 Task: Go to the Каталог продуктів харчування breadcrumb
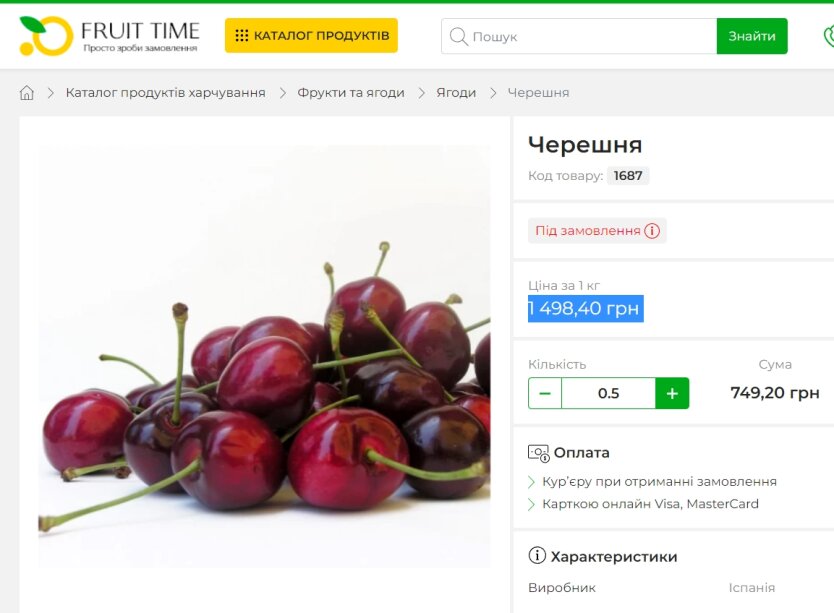click(x=165, y=93)
